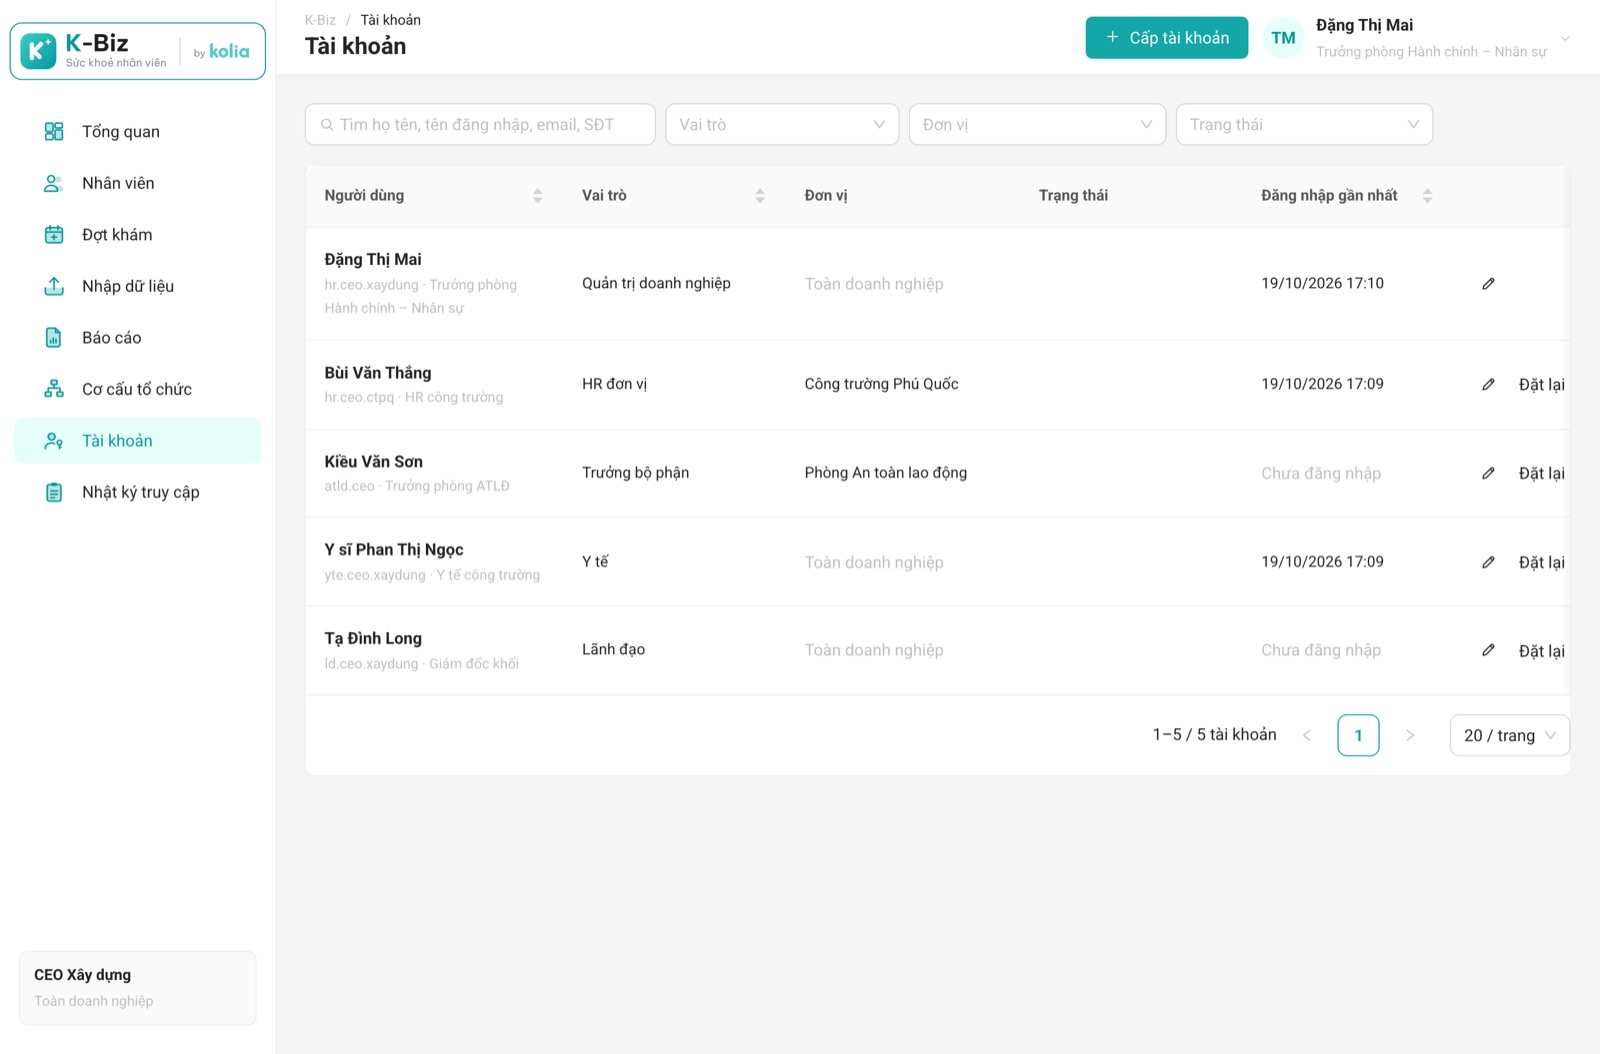The width and height of the screenshot is (1600, 1054).
Task: Click Đặt lại for Tạ Đình Long
Action: (1541, 651)
